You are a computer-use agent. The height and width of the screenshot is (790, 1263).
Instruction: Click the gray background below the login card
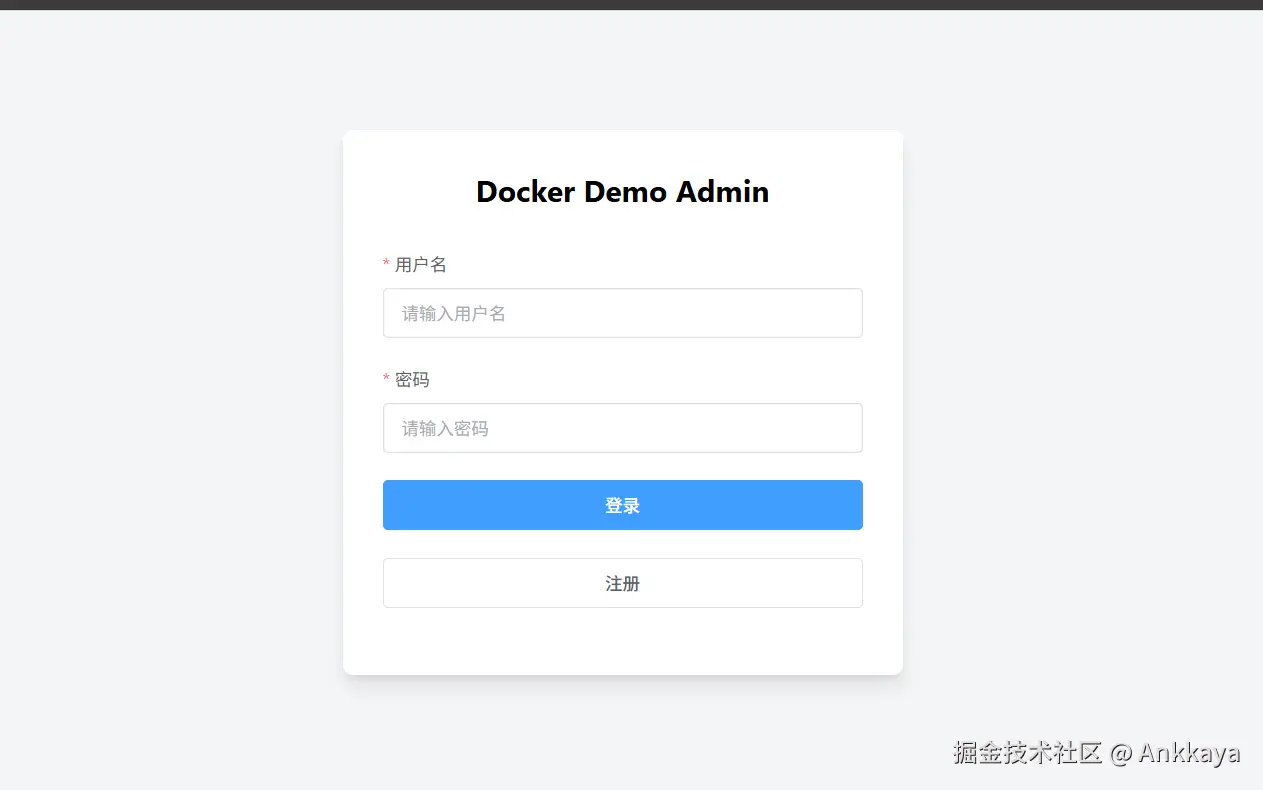pos(622,730)
